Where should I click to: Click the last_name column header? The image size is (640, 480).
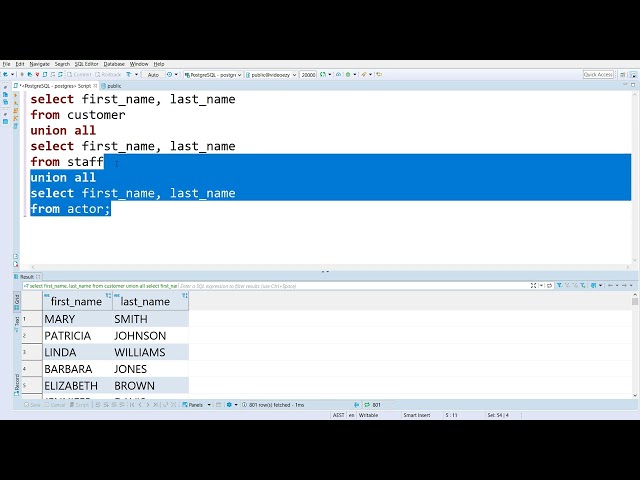(151, 301)
